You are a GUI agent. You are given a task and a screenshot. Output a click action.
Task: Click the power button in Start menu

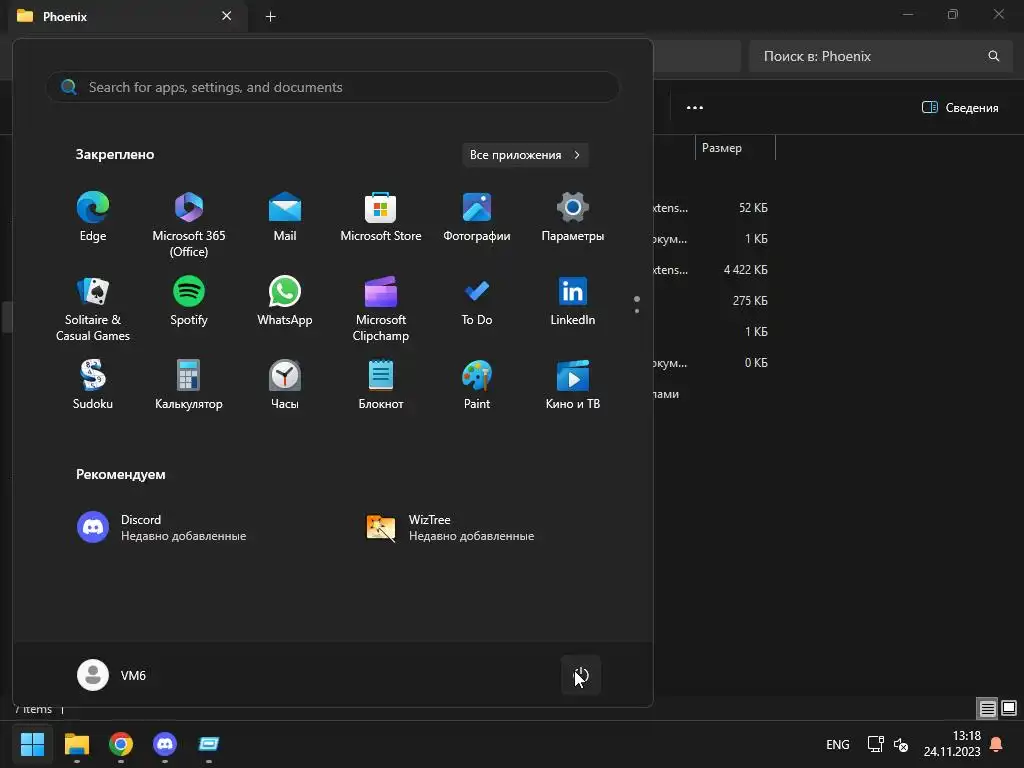[x=581, y=675]
